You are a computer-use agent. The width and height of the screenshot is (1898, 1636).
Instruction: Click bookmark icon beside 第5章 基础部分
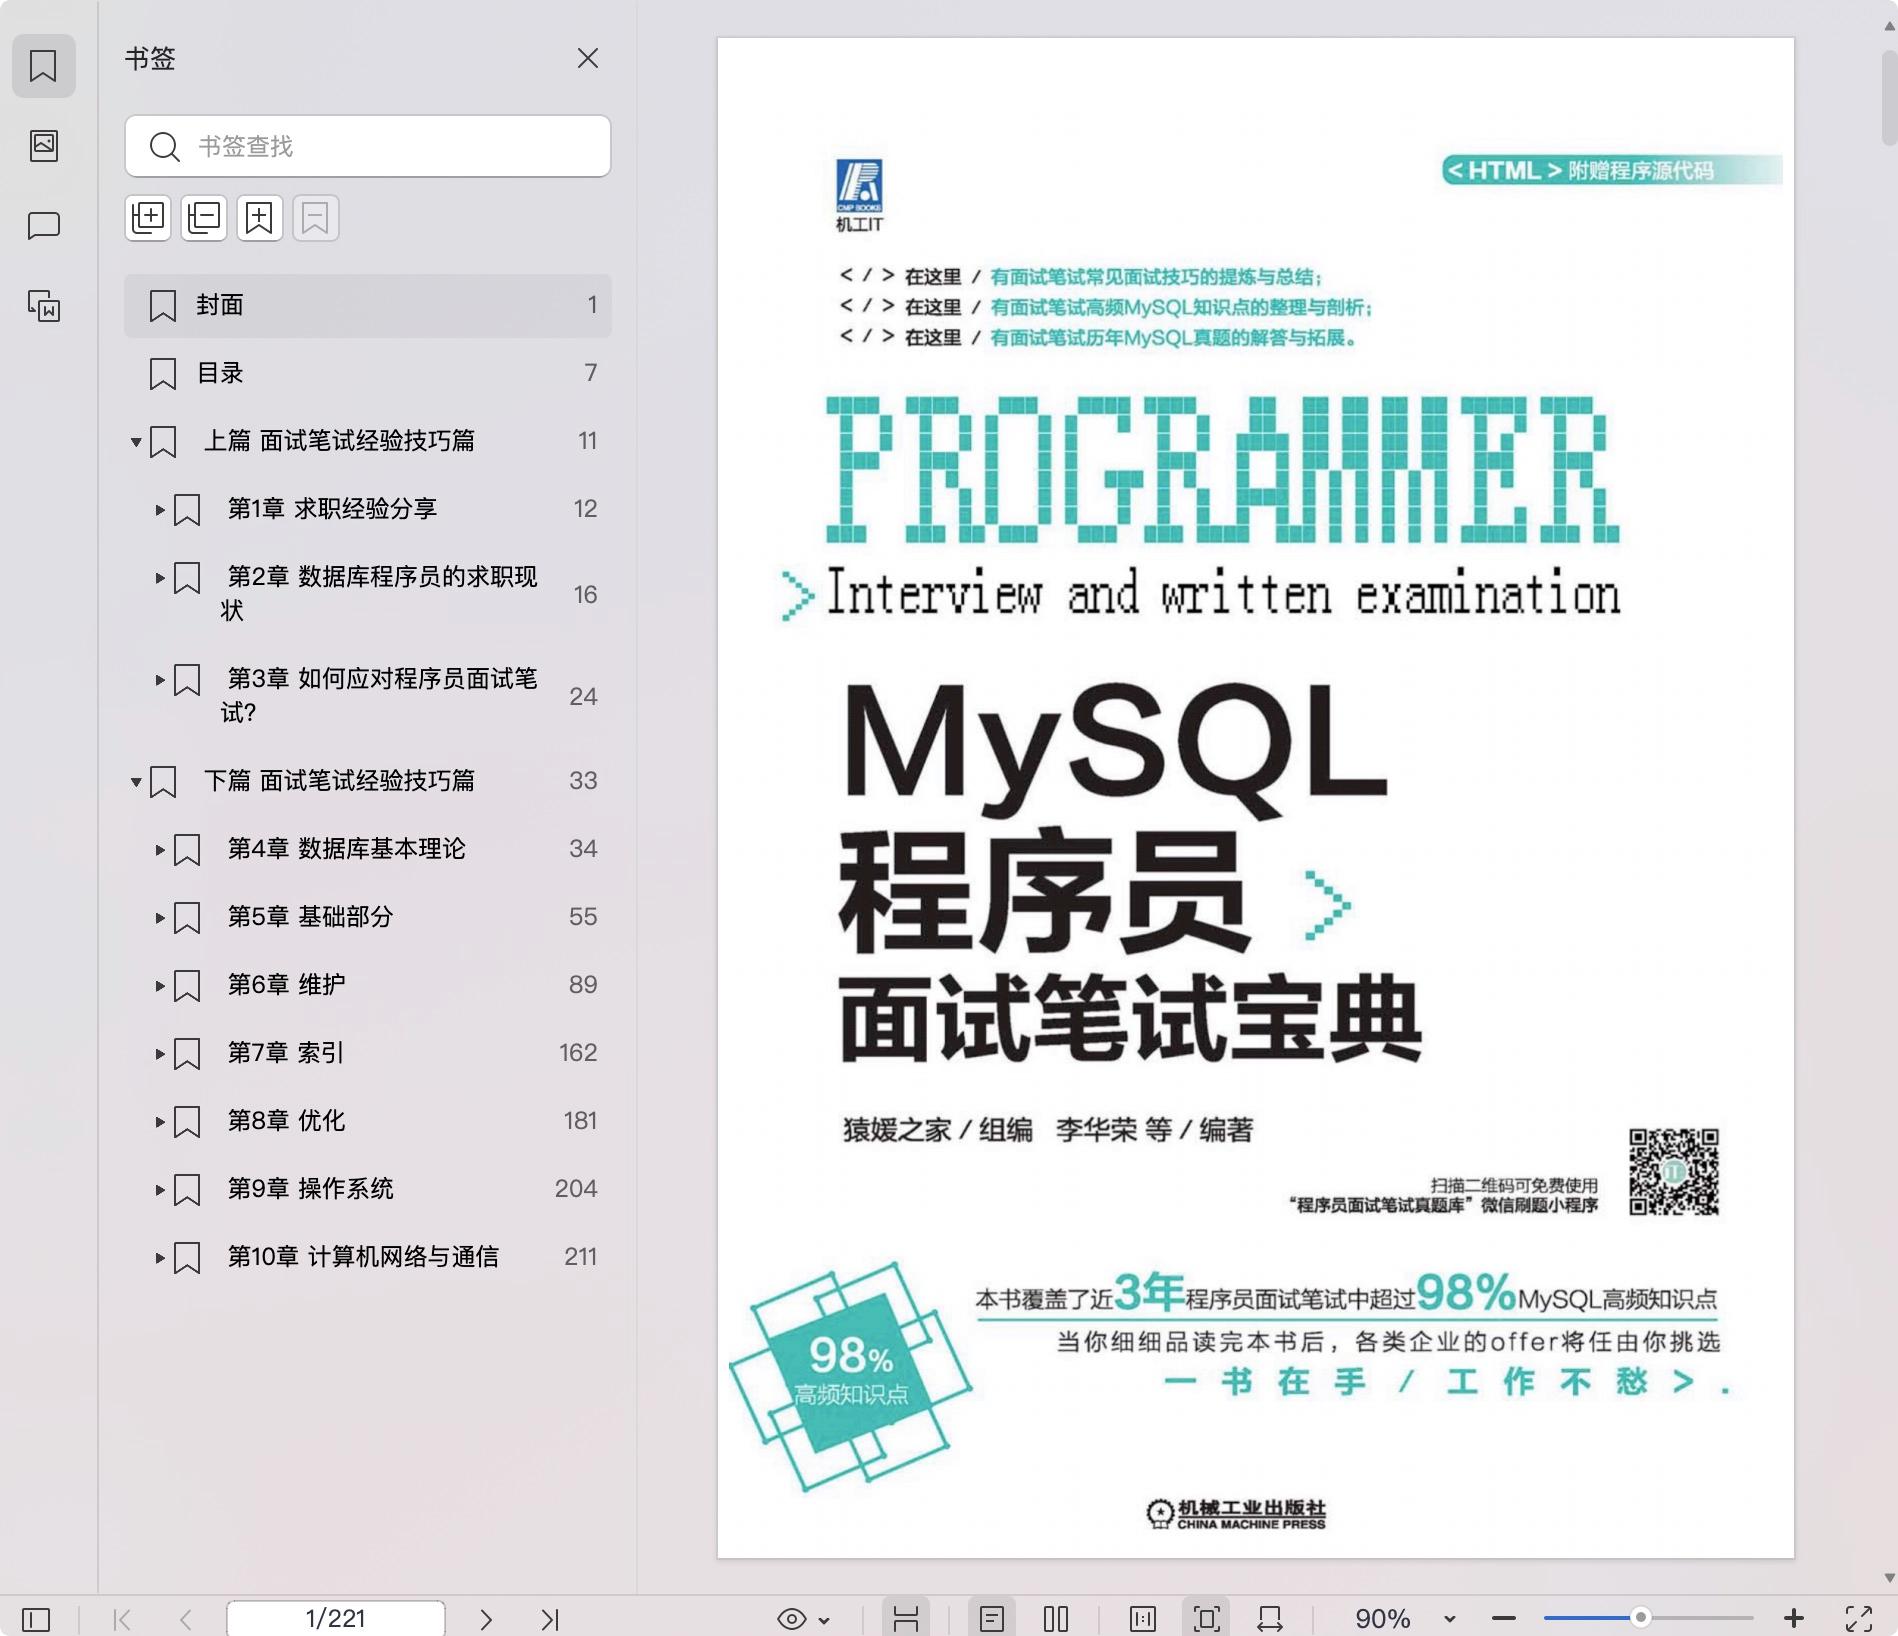tap(187, 918)
